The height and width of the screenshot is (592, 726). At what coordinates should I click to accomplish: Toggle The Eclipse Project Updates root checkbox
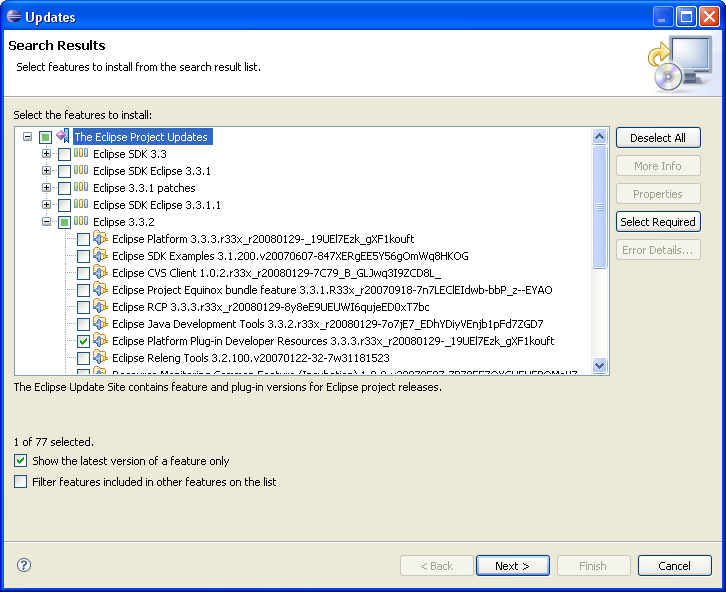click(x=45, y=137)
